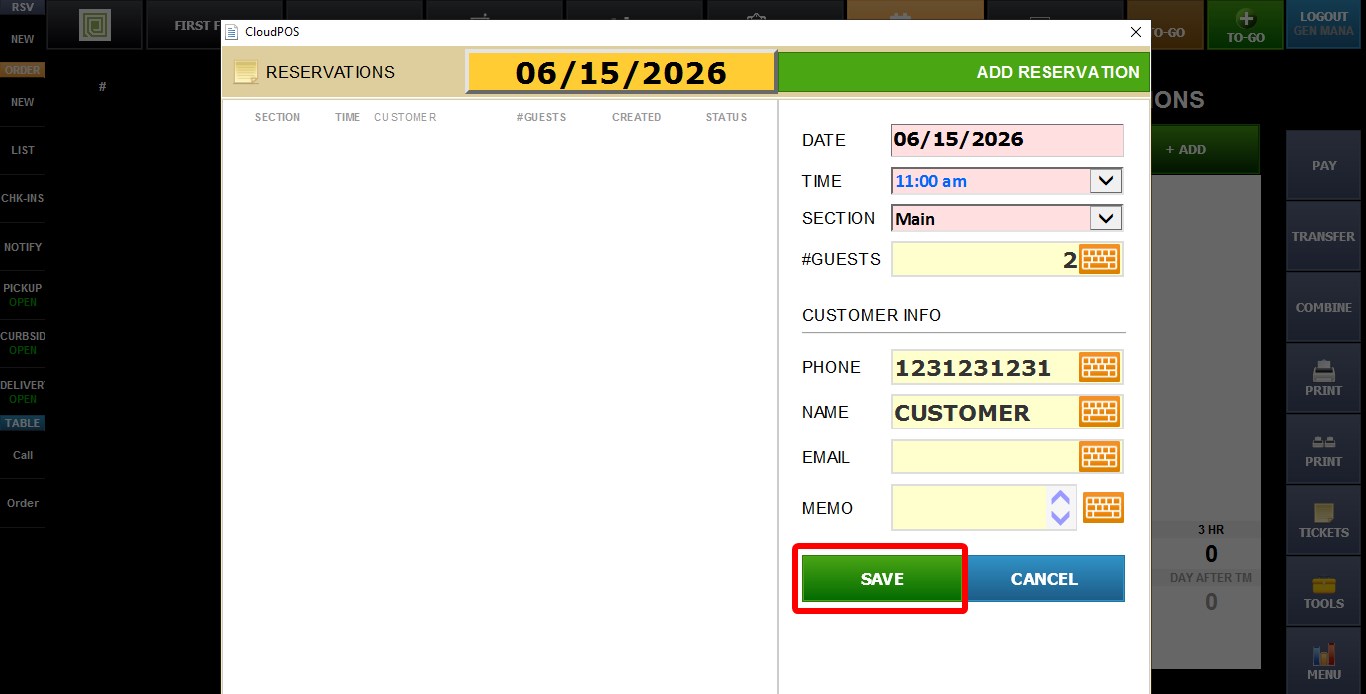The width and height of the screenshot is (1366, 694).
Task: Click the STATUS column header
Action: tap(726, 117)
